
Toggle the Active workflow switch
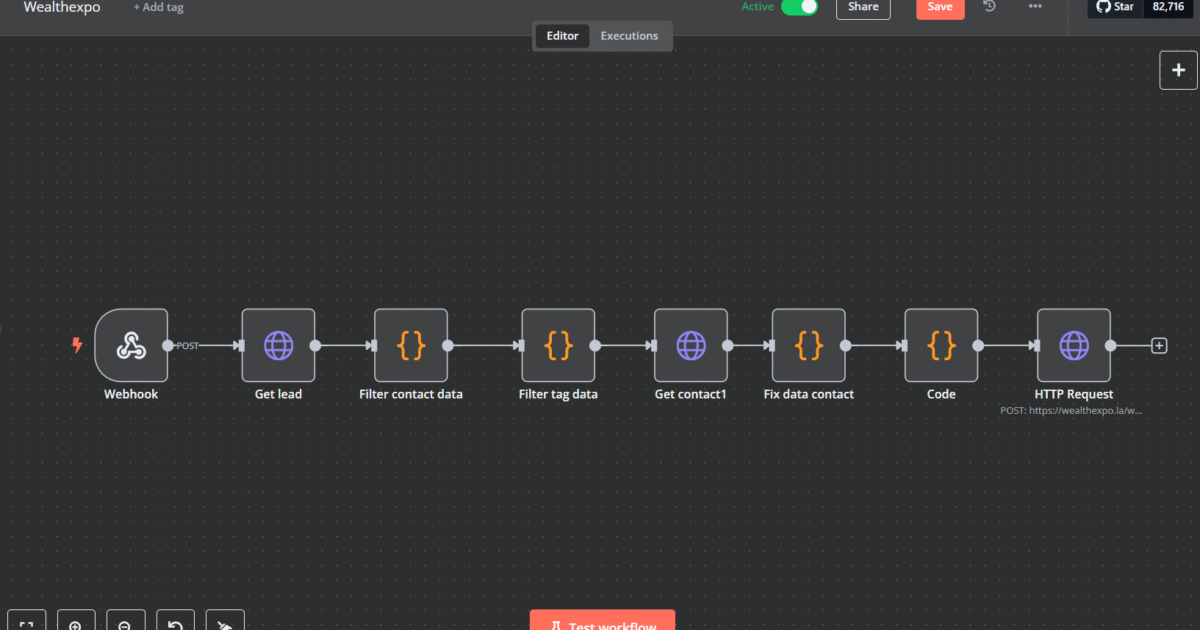pos(799,7)
